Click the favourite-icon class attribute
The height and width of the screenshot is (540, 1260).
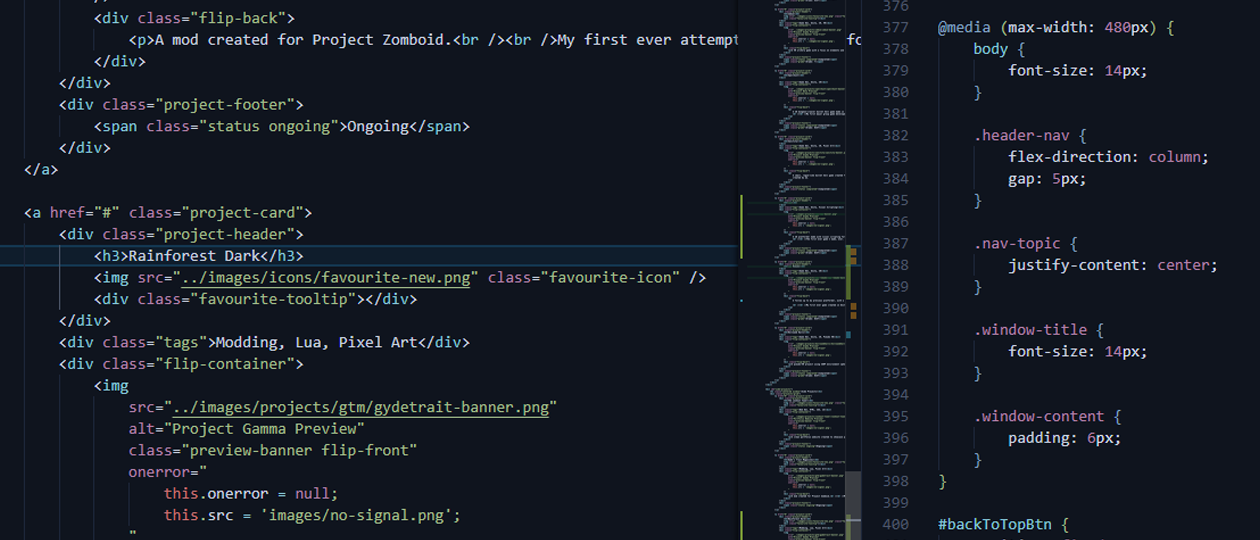coord(584,277)
